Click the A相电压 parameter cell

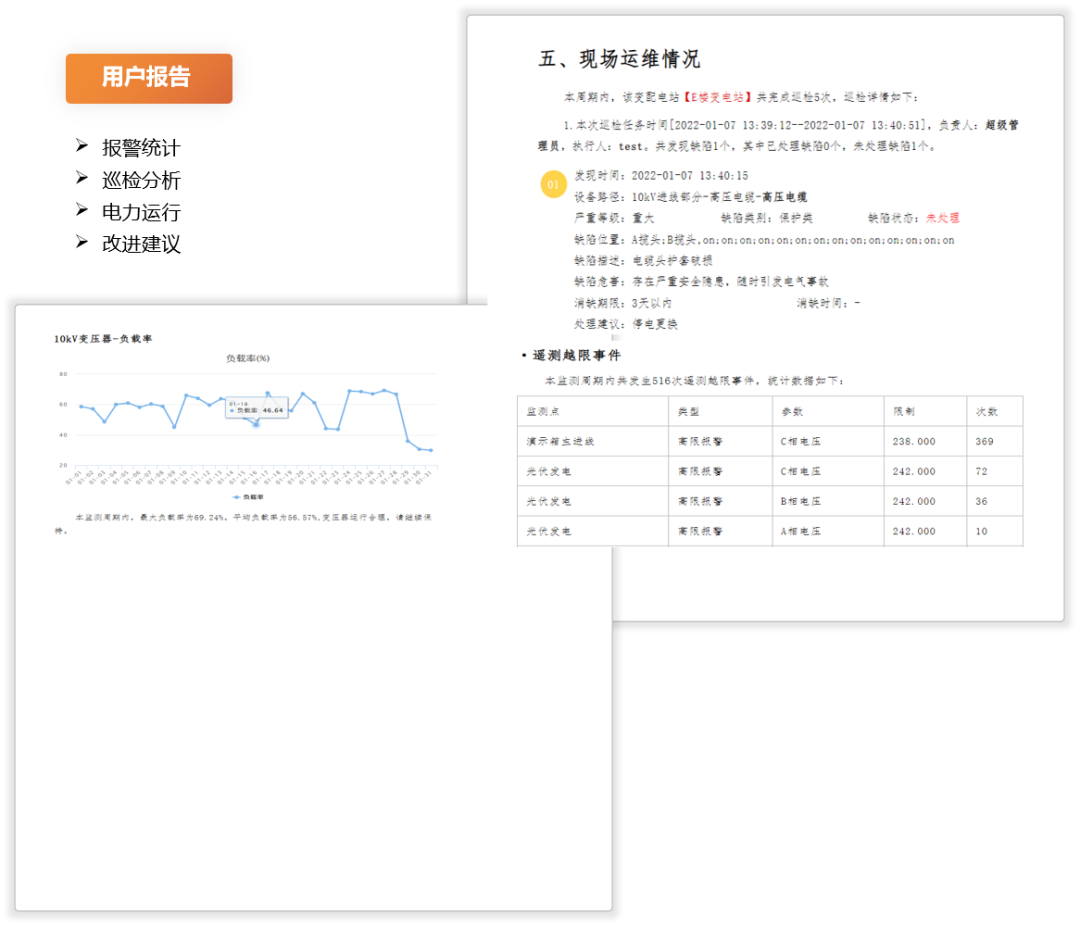(799, 531)
